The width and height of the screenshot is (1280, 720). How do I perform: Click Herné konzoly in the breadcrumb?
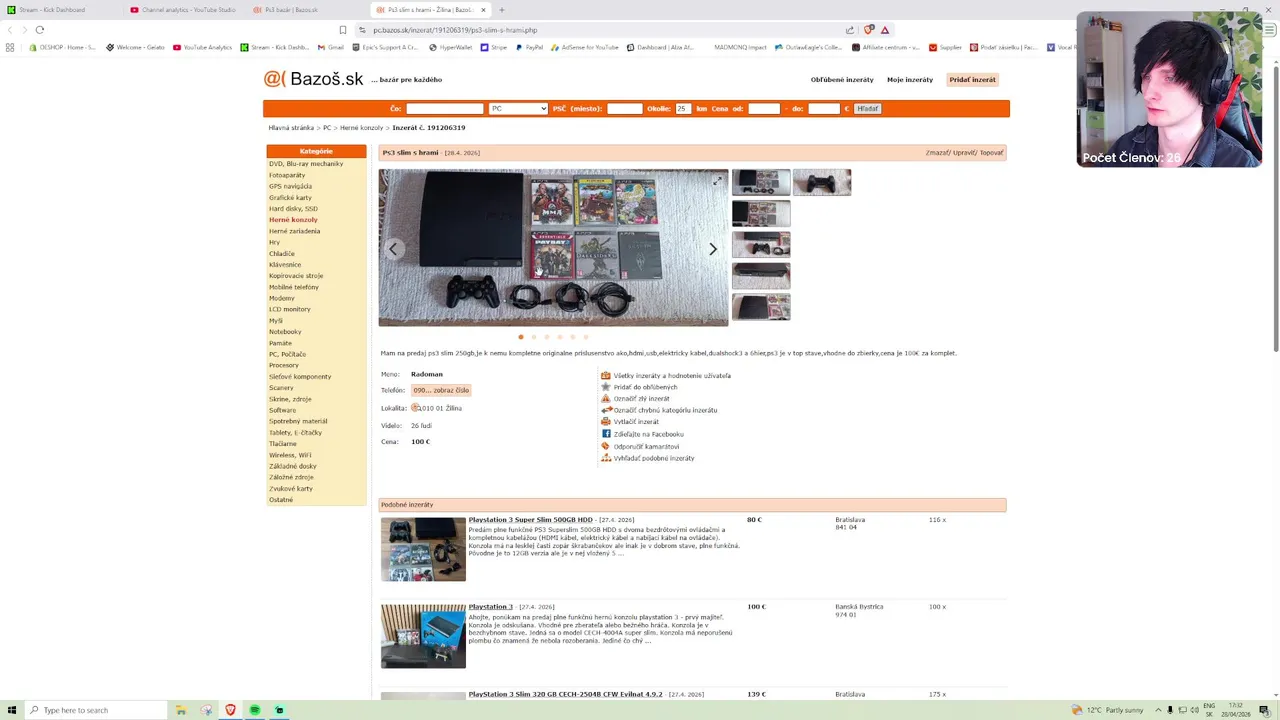362,128
